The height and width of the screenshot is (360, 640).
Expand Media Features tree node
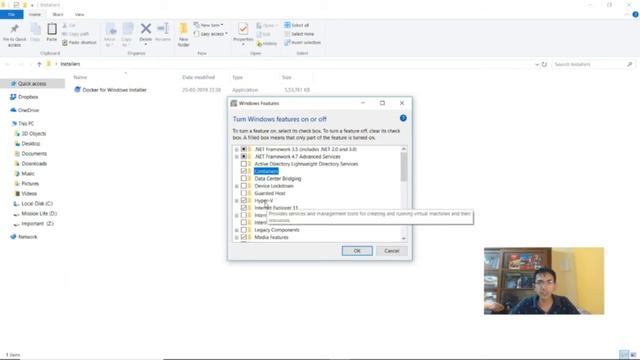[x=236, y=238]
